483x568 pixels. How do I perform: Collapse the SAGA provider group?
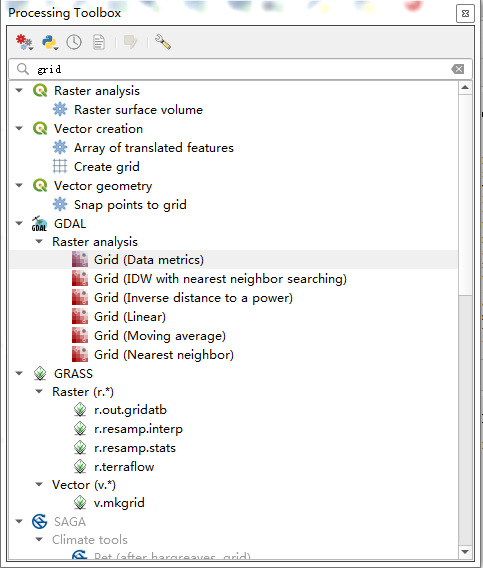click(19, 522)
